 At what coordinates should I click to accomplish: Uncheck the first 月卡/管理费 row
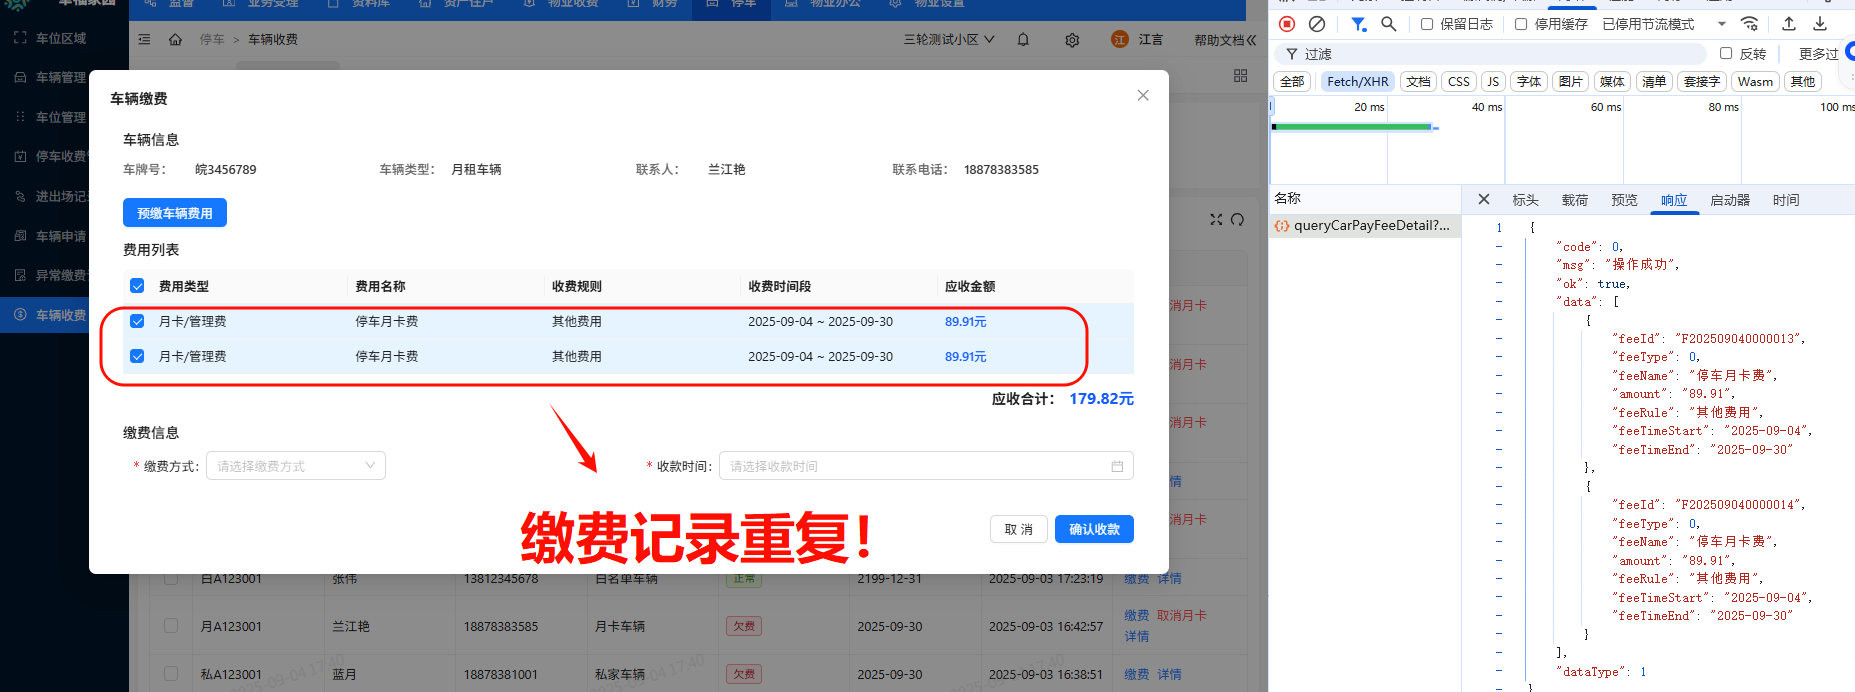click(137, 322)
